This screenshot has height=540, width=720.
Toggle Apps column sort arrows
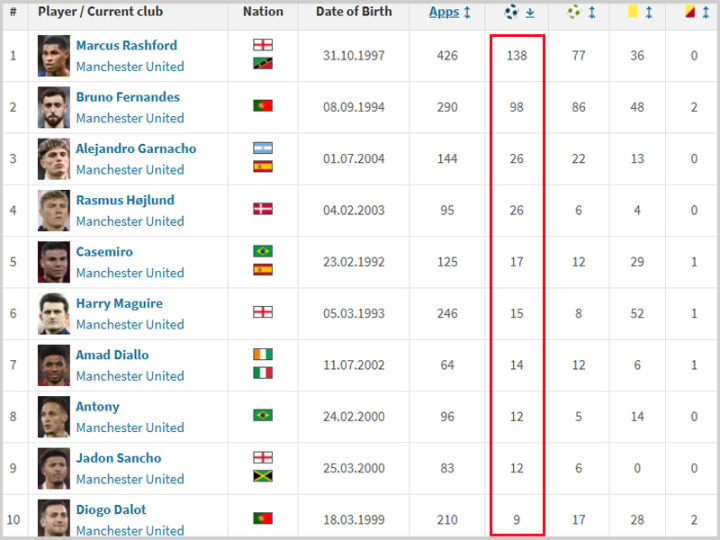[x=467, y=12]
